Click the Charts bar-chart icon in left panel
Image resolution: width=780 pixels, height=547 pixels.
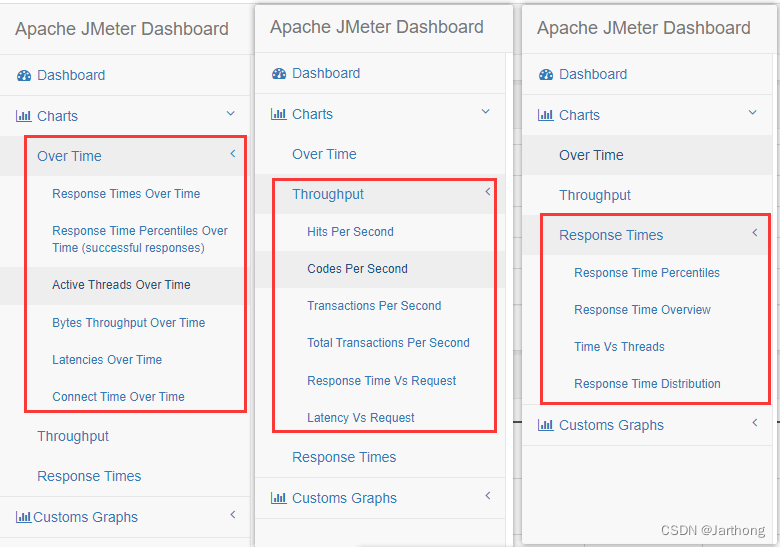[23, 116]
